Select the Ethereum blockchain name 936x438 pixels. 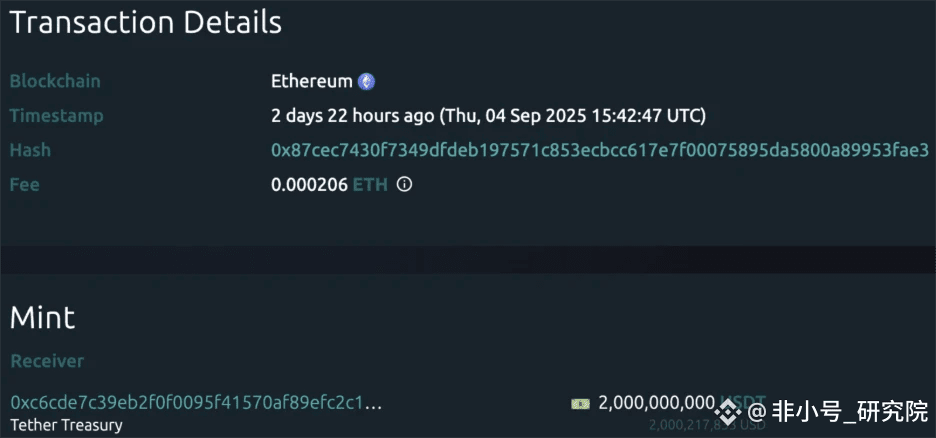[312, 82]
